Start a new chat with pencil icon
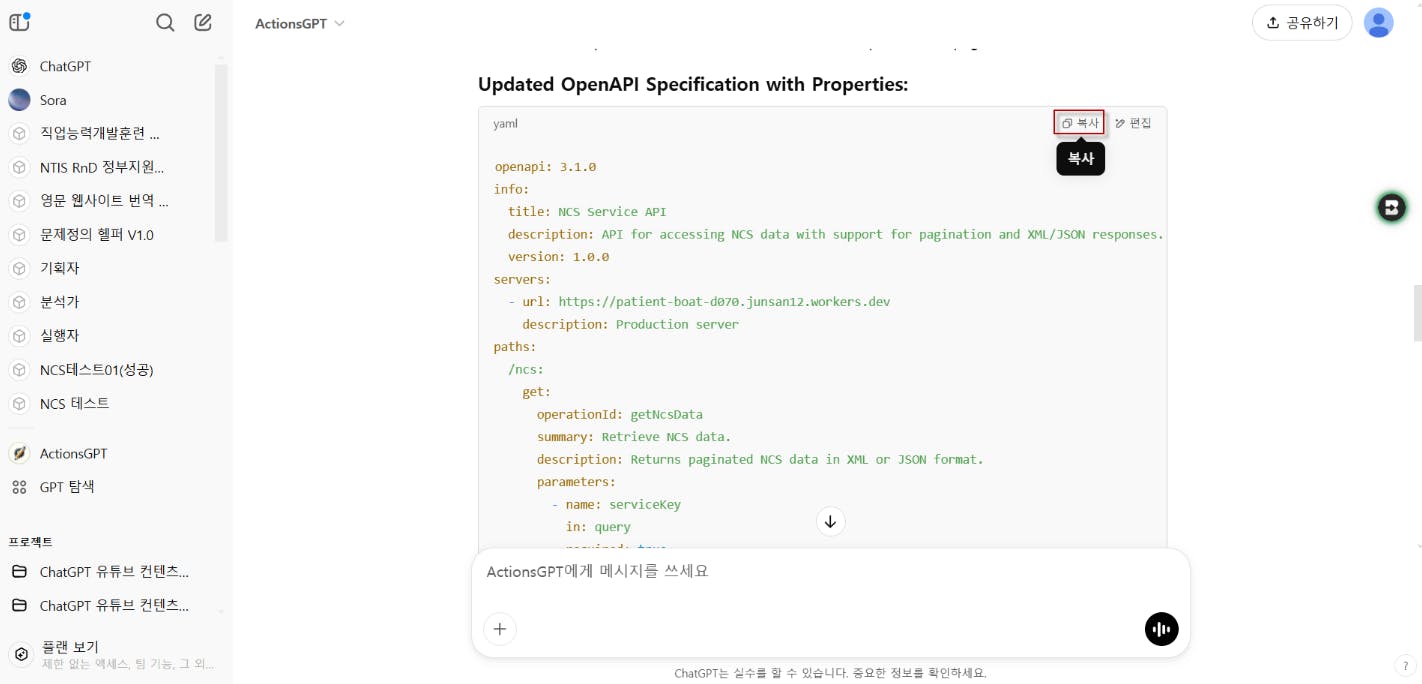1422x684 pixels. point(203,22)
